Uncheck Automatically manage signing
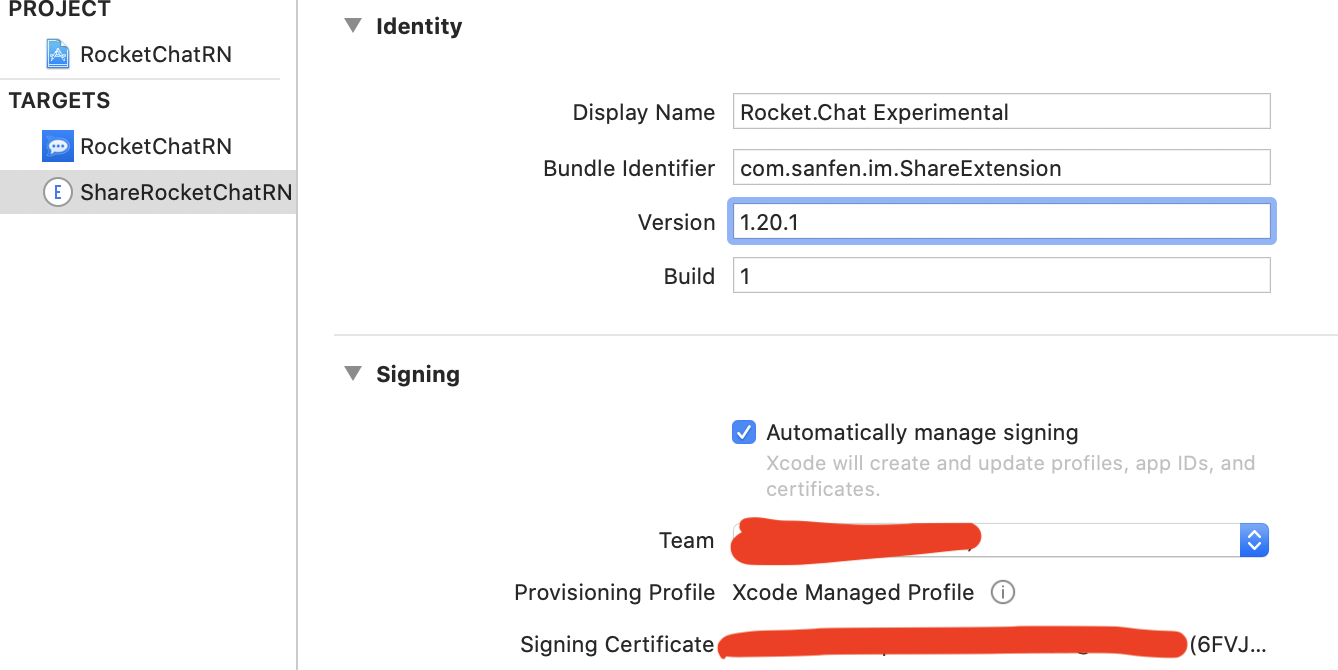The height and width of the screenshot is (670, 1338). point(744,432)
